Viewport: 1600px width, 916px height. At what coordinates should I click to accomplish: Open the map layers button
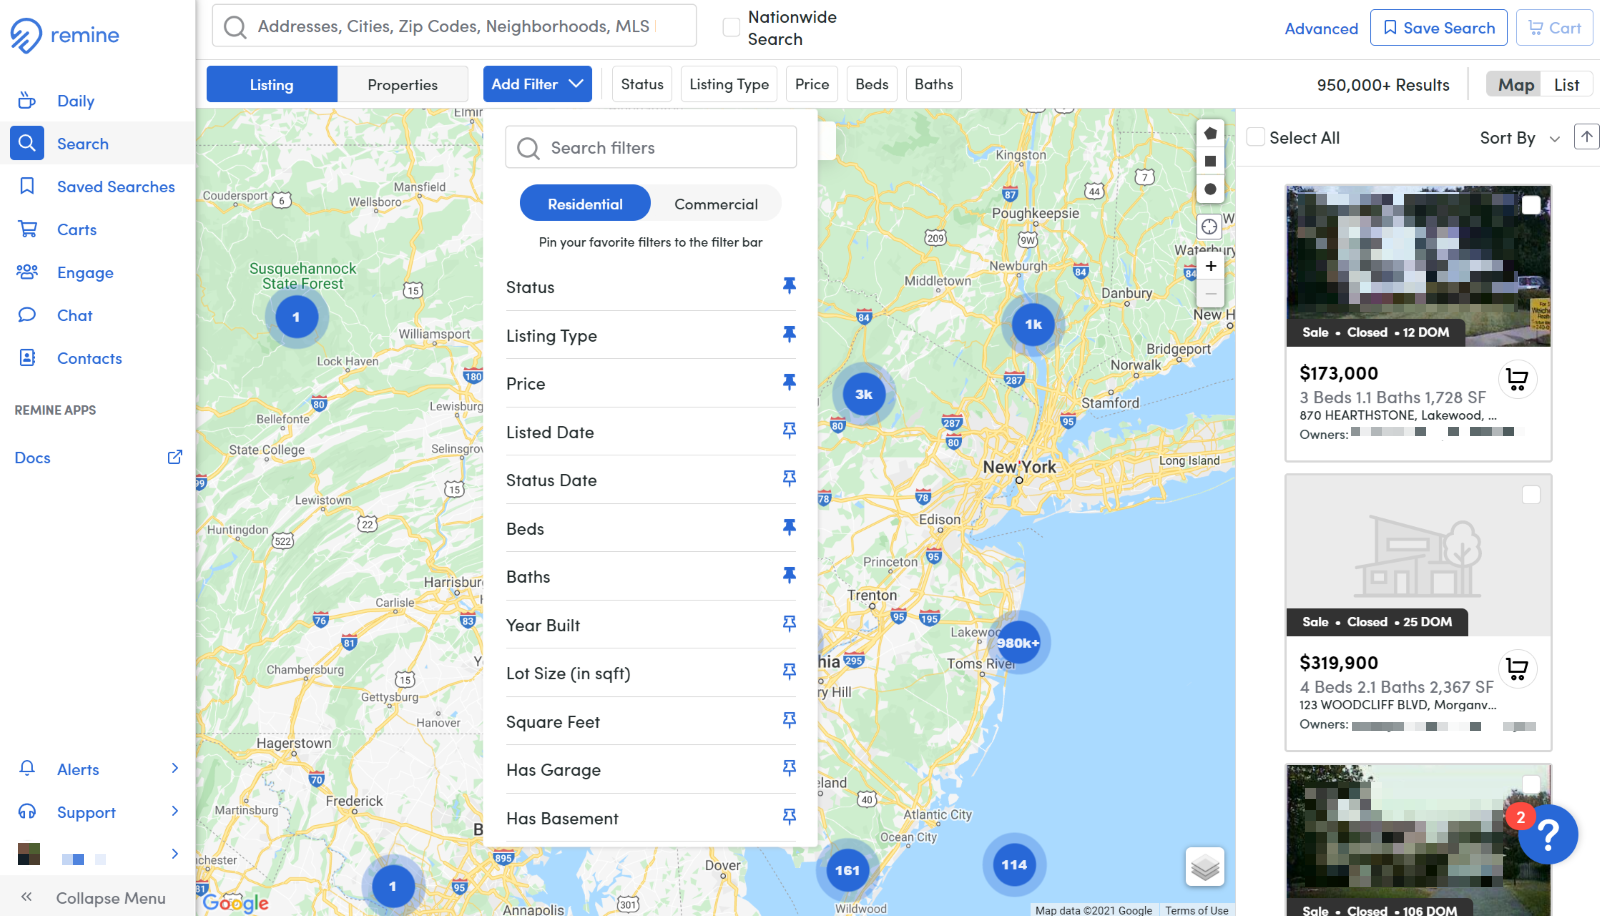(1205, 867)
